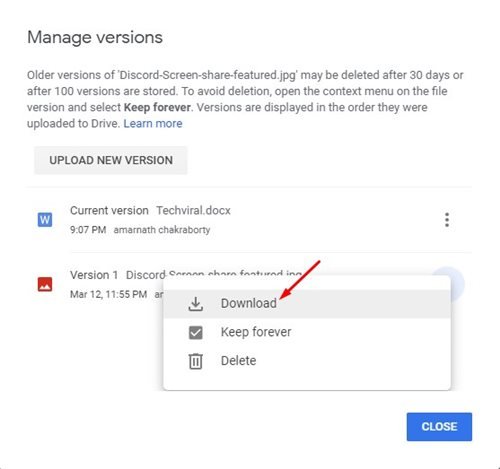Toggle the Keep forever checkbox icon
Screen dimensions: 500x469
pos(196,332)
